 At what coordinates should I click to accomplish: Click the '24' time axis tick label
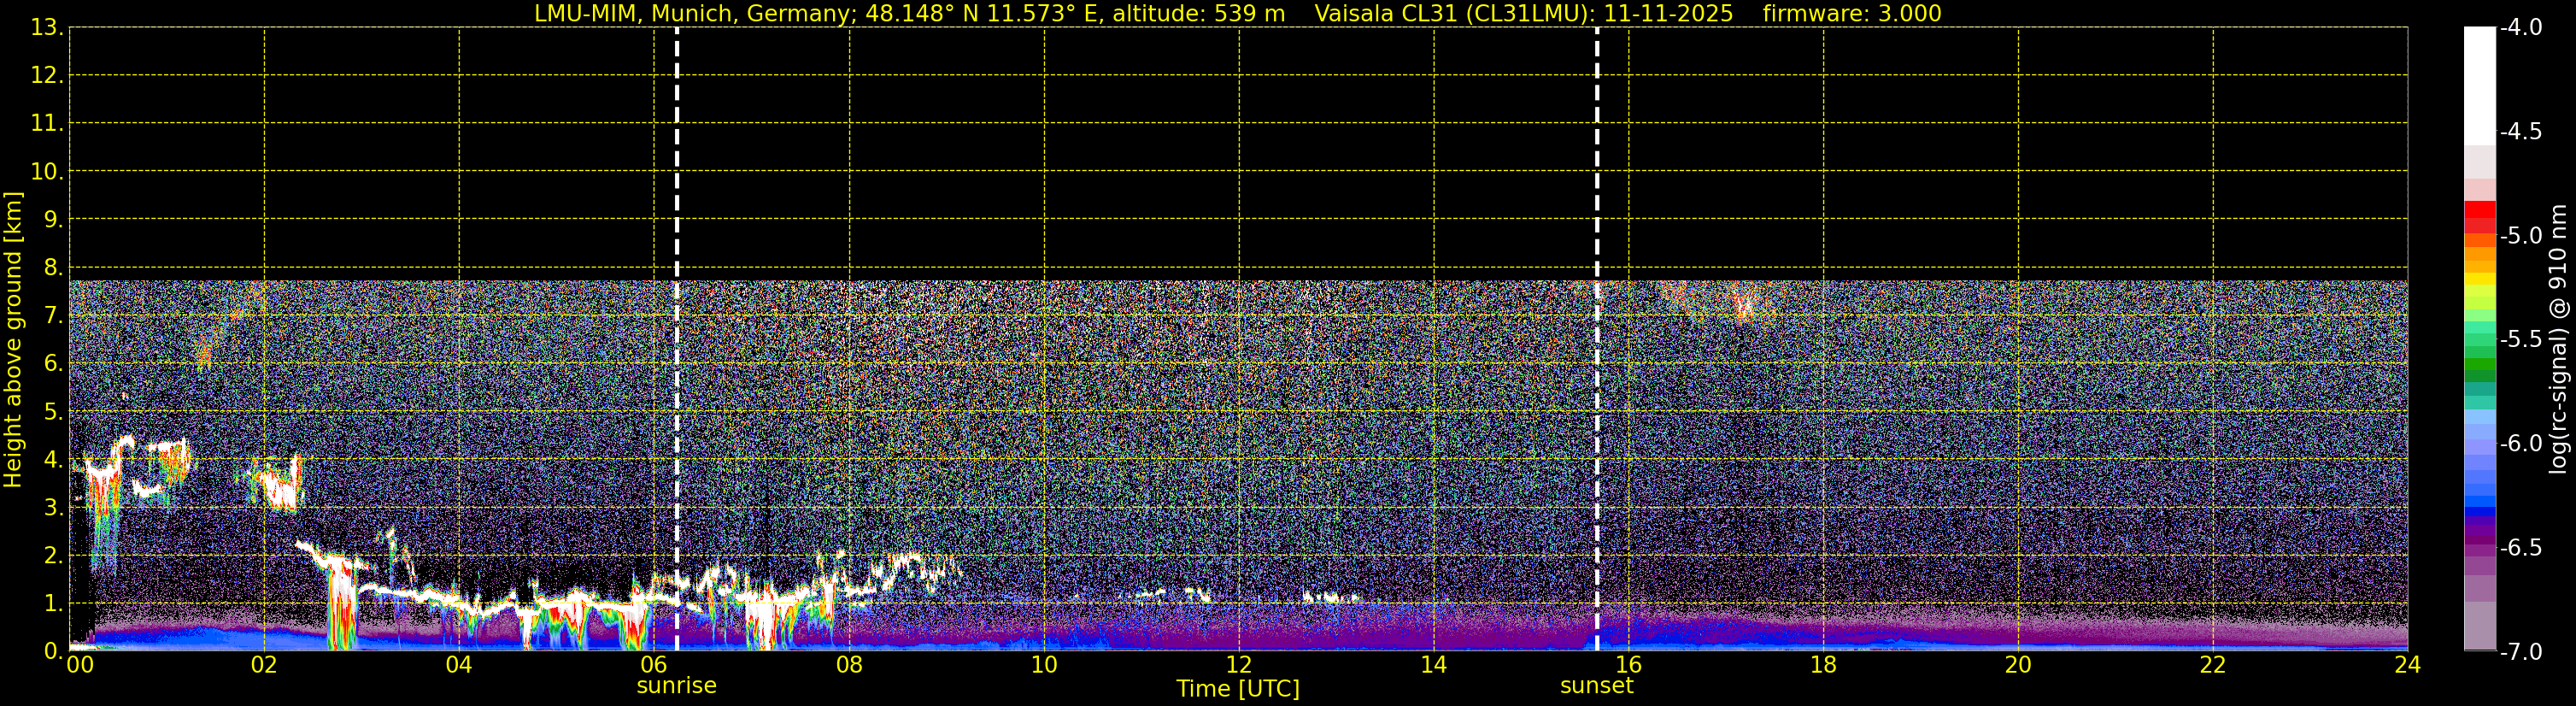pyautogui.click(x=2408, y=665)
